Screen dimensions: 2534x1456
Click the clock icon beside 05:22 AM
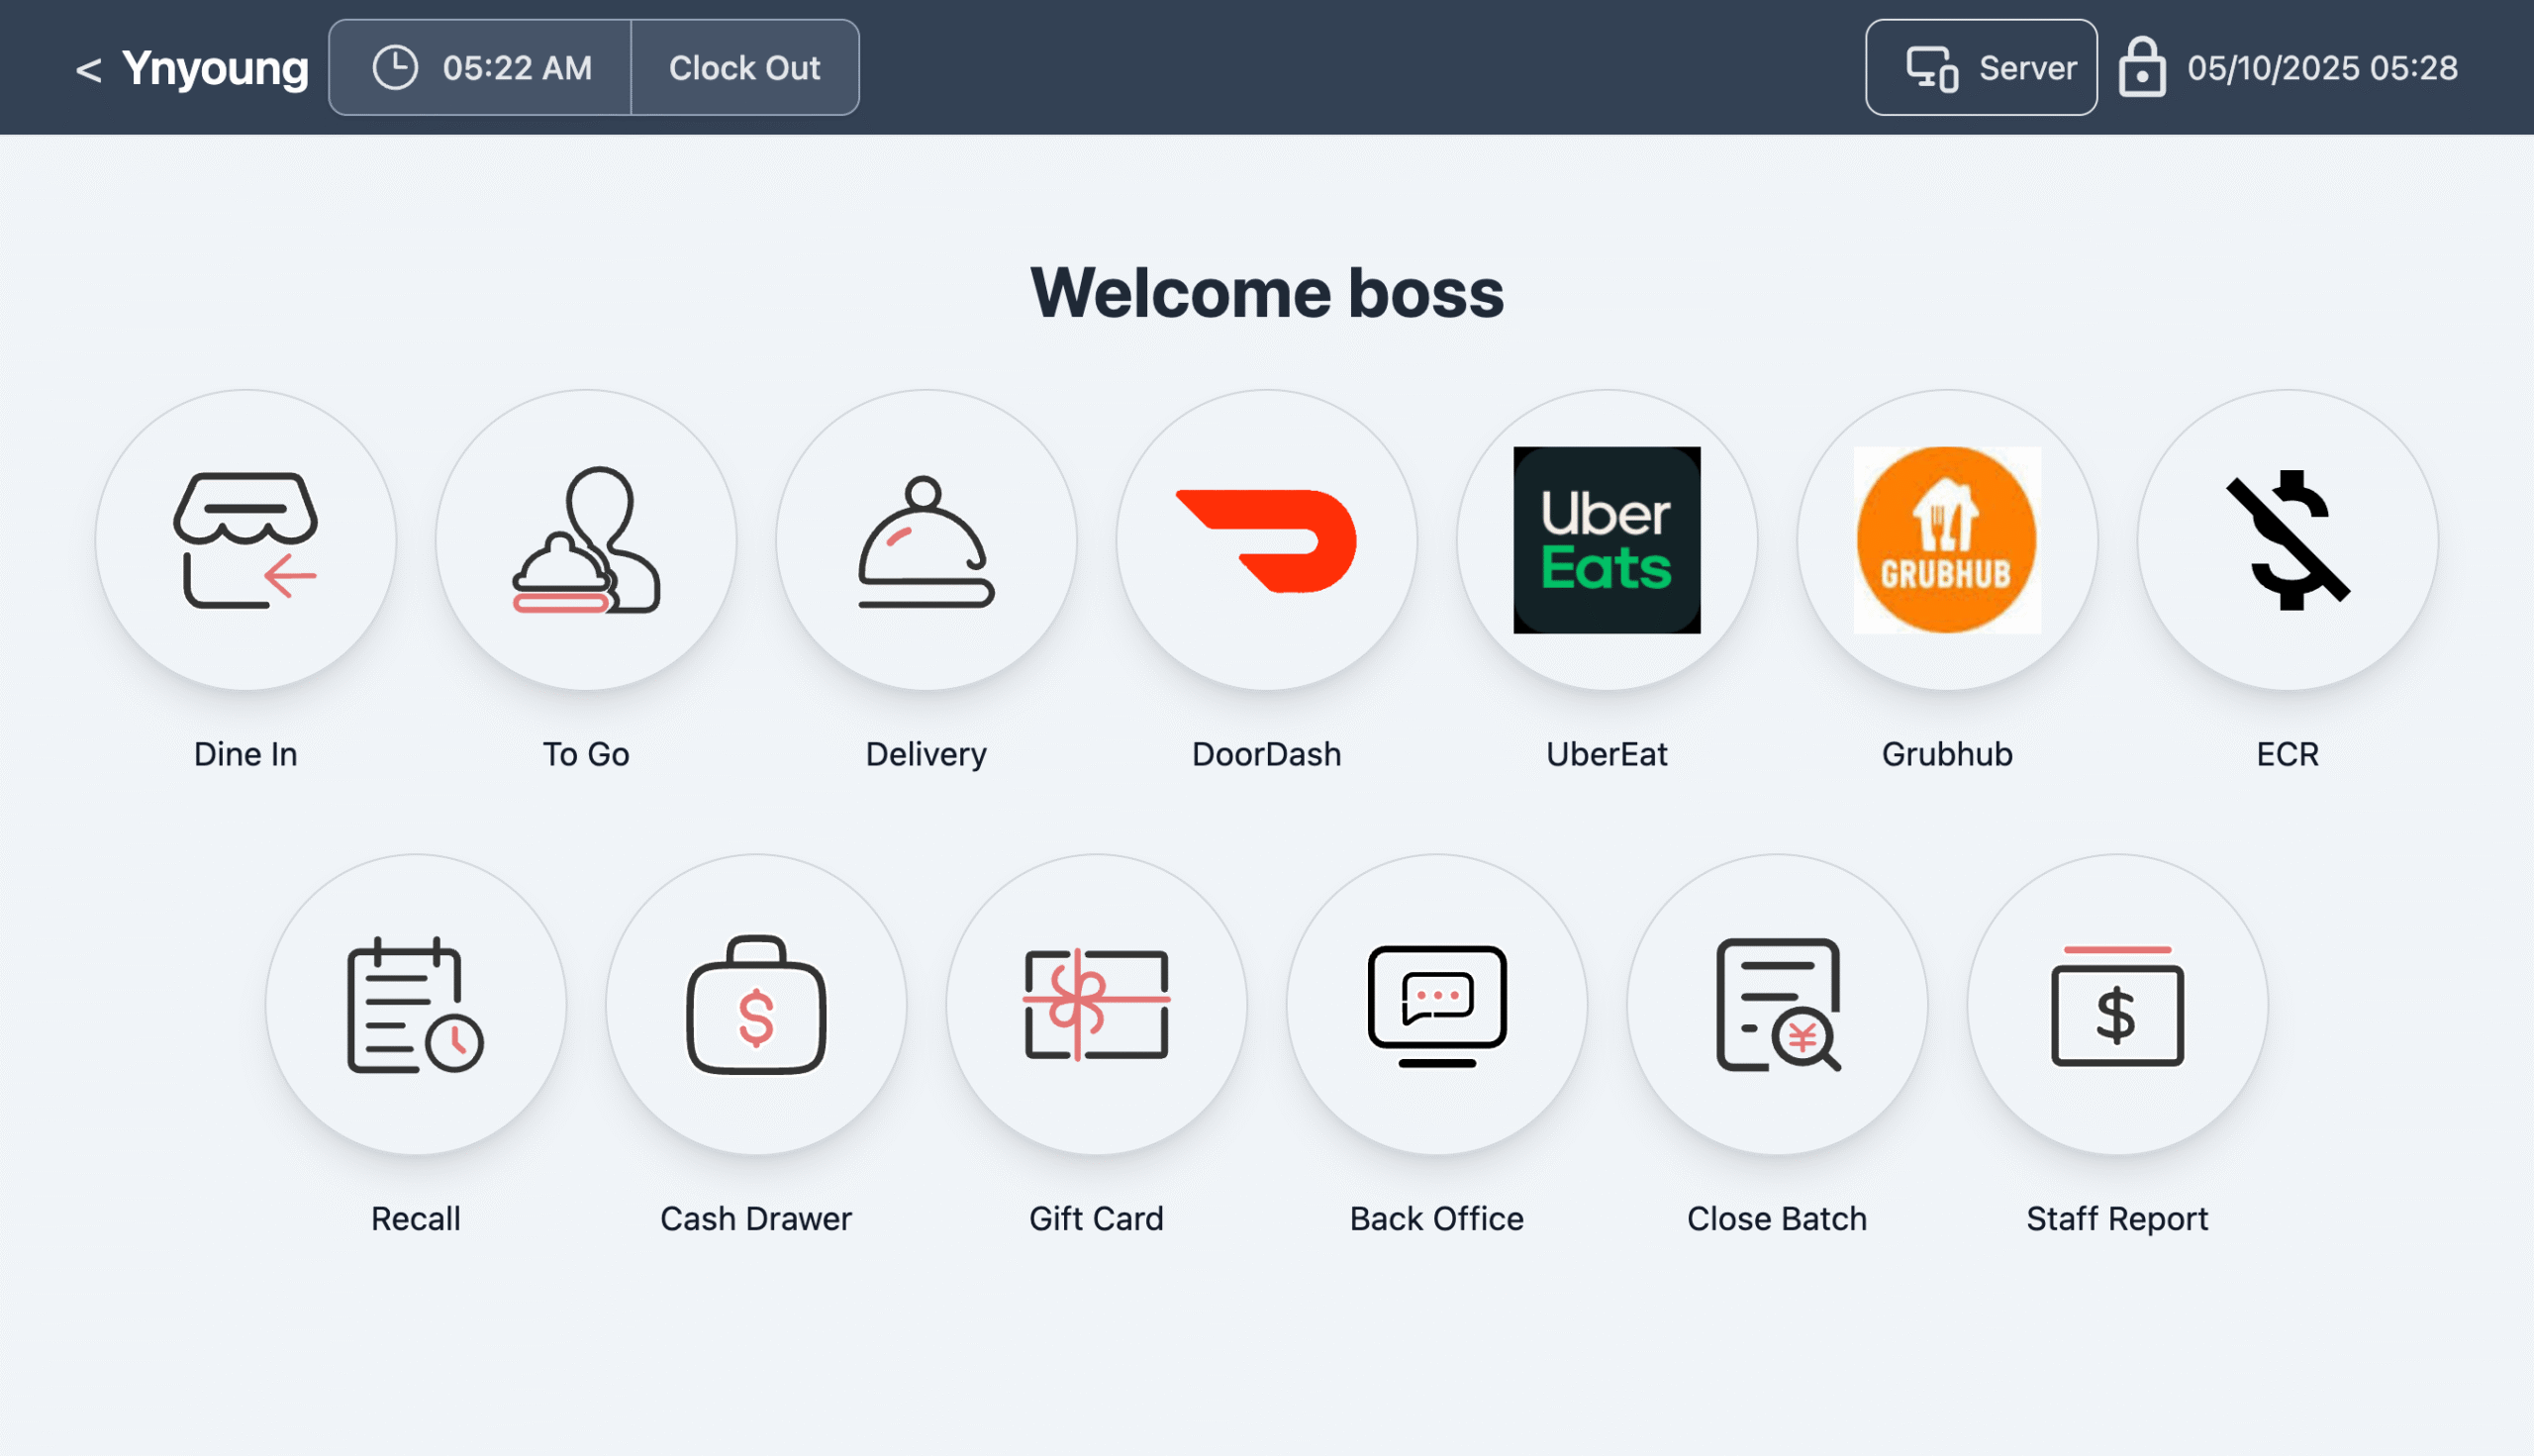[395, 68]
